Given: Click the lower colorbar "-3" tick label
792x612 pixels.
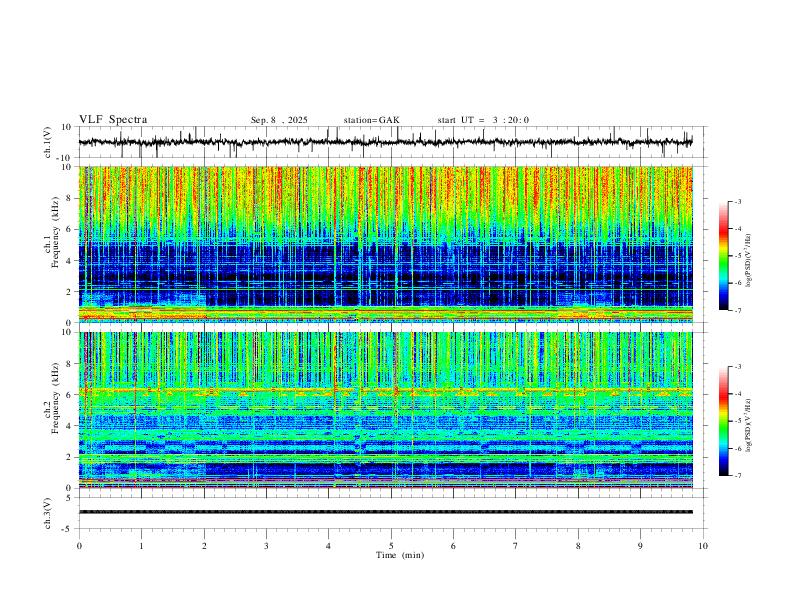Looking at the screenshot, I should 737,367.
